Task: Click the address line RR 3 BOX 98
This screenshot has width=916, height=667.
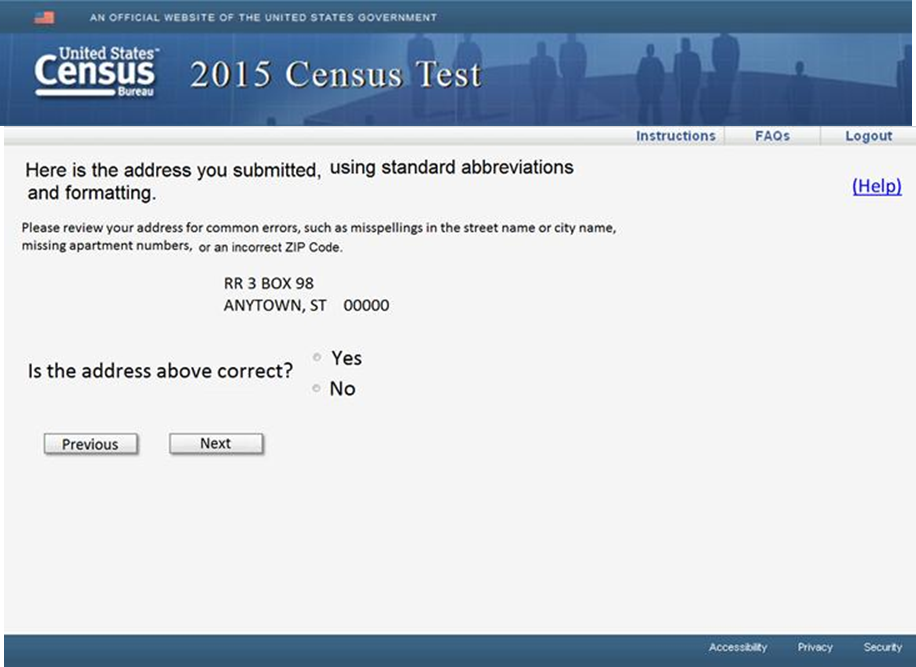Action: [x=269, y=283]
